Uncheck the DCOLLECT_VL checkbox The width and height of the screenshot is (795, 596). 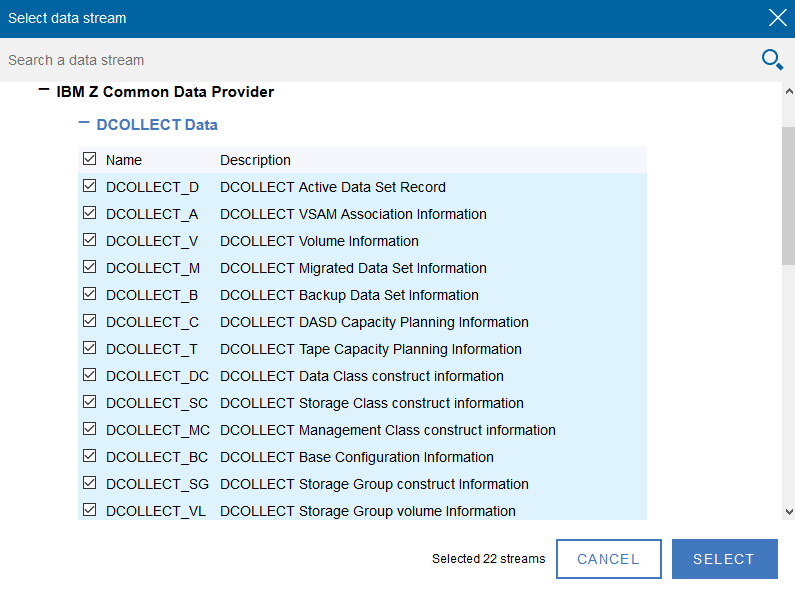point(89,509)
